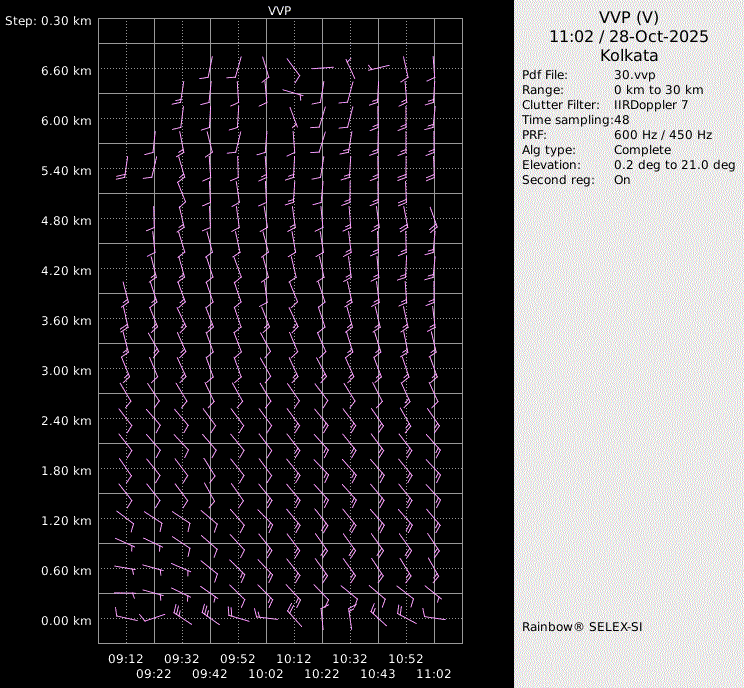This screenshot has height=688, width=744.
Task: Select the Kolkata station name
Action: 628,55
